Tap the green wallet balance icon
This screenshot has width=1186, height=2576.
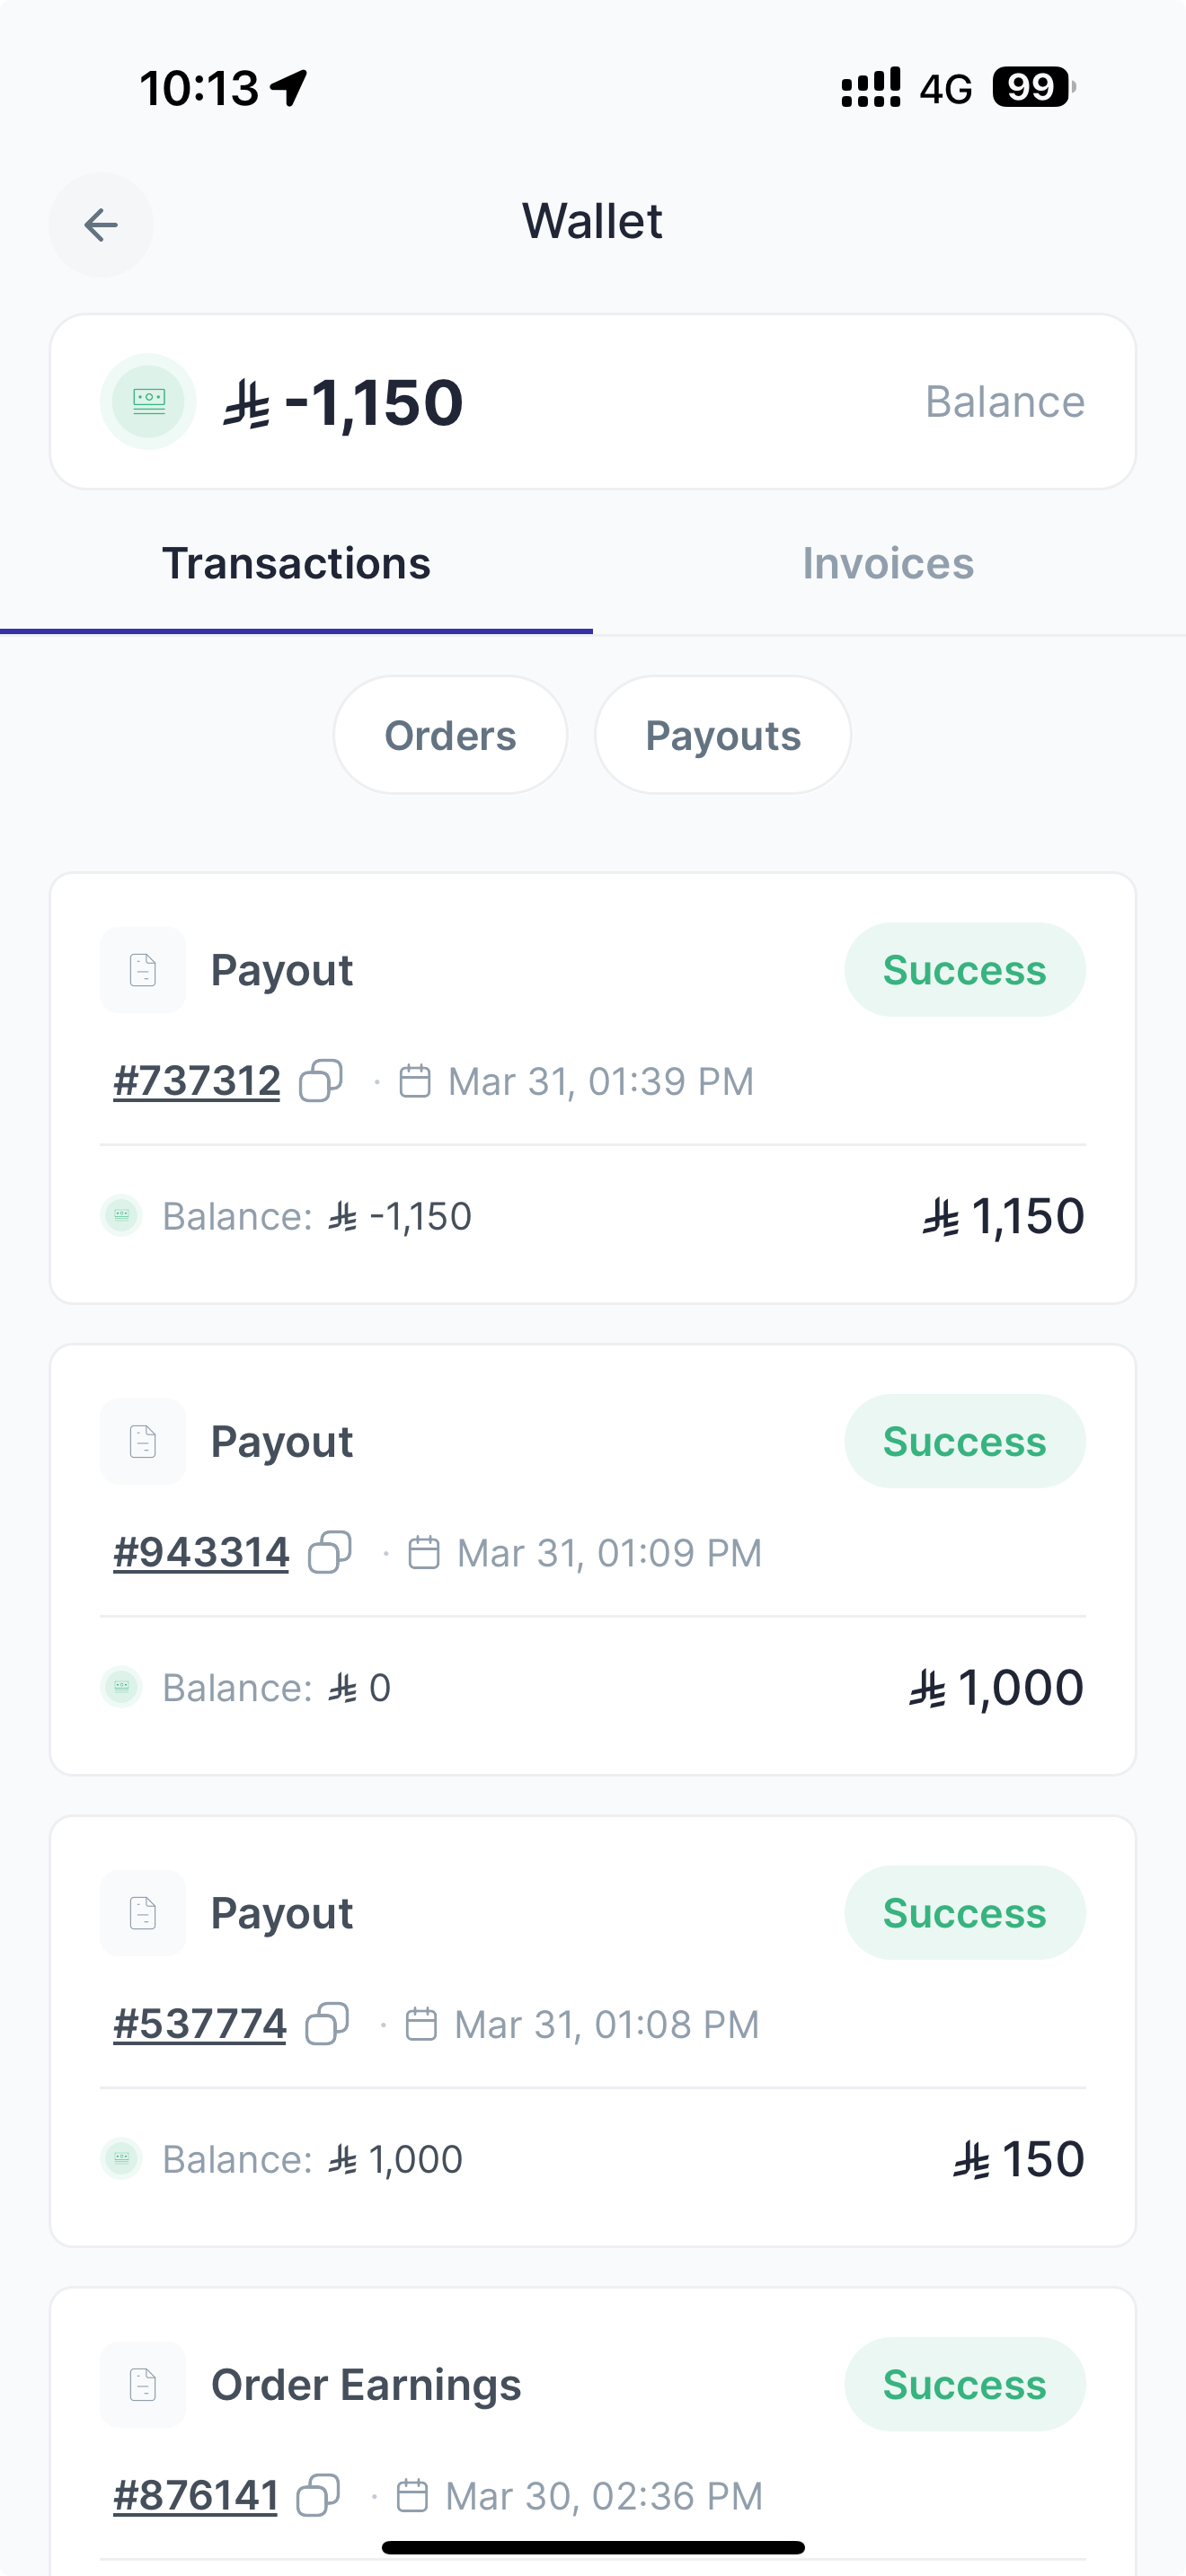pyautogui.click(x=148, y=401)
